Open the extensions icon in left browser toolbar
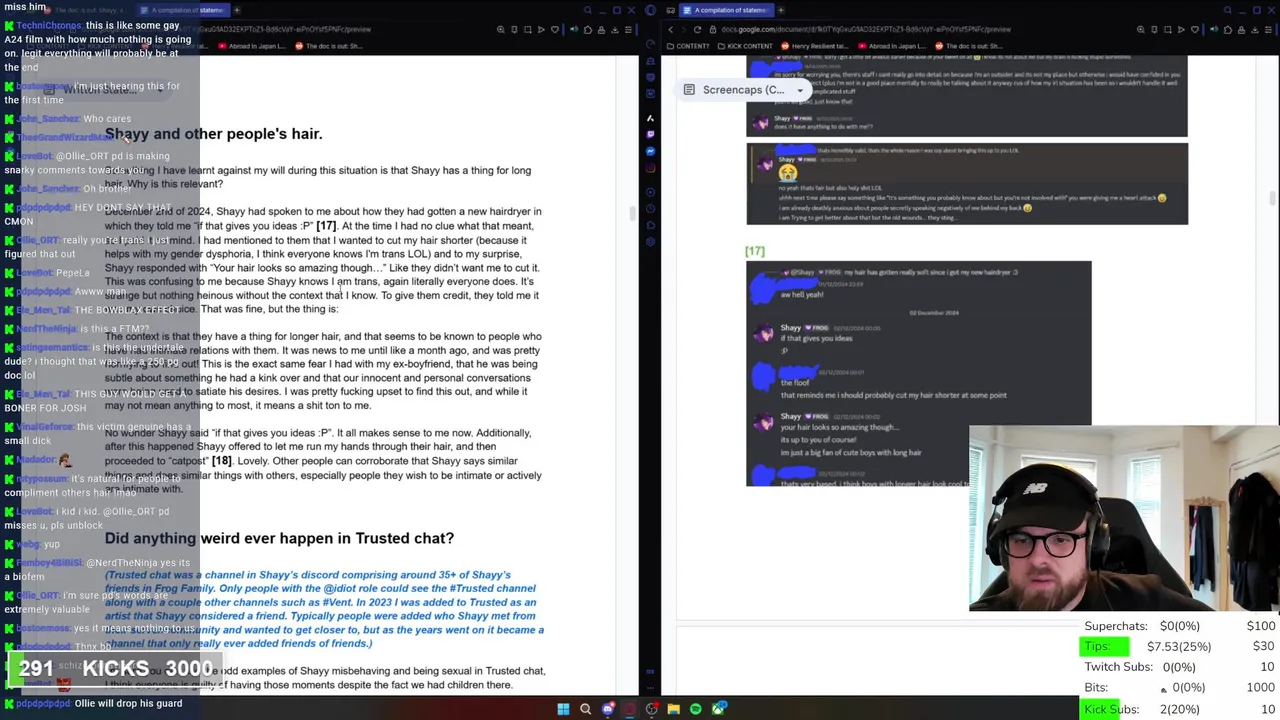The height and width of the screenshot is (720, 1280). coord(588,30)
